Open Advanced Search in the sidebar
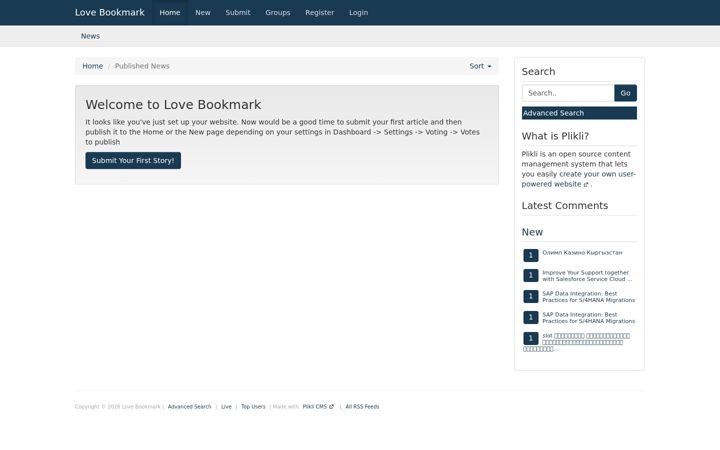 pyautogui.click(x=579, y=113)
